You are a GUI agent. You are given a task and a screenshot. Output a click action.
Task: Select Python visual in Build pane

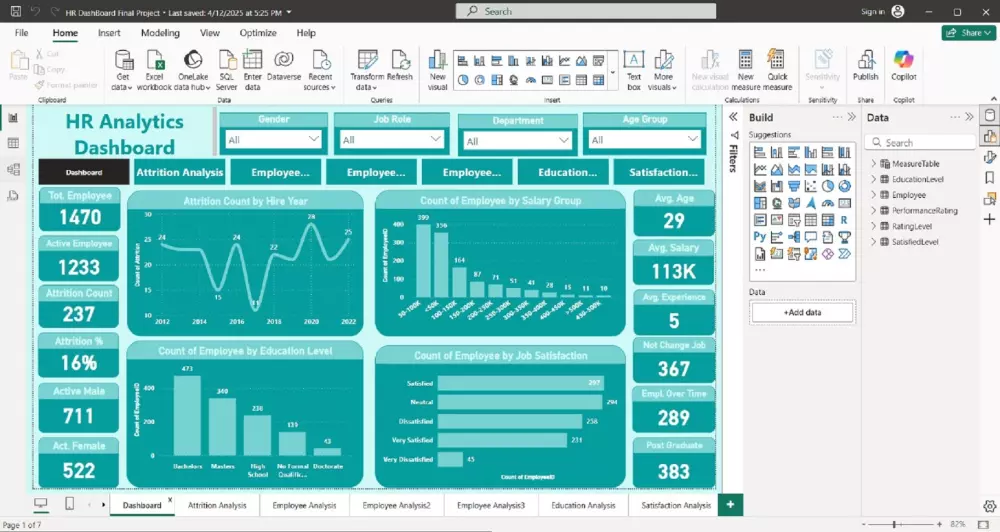point(760,237)
